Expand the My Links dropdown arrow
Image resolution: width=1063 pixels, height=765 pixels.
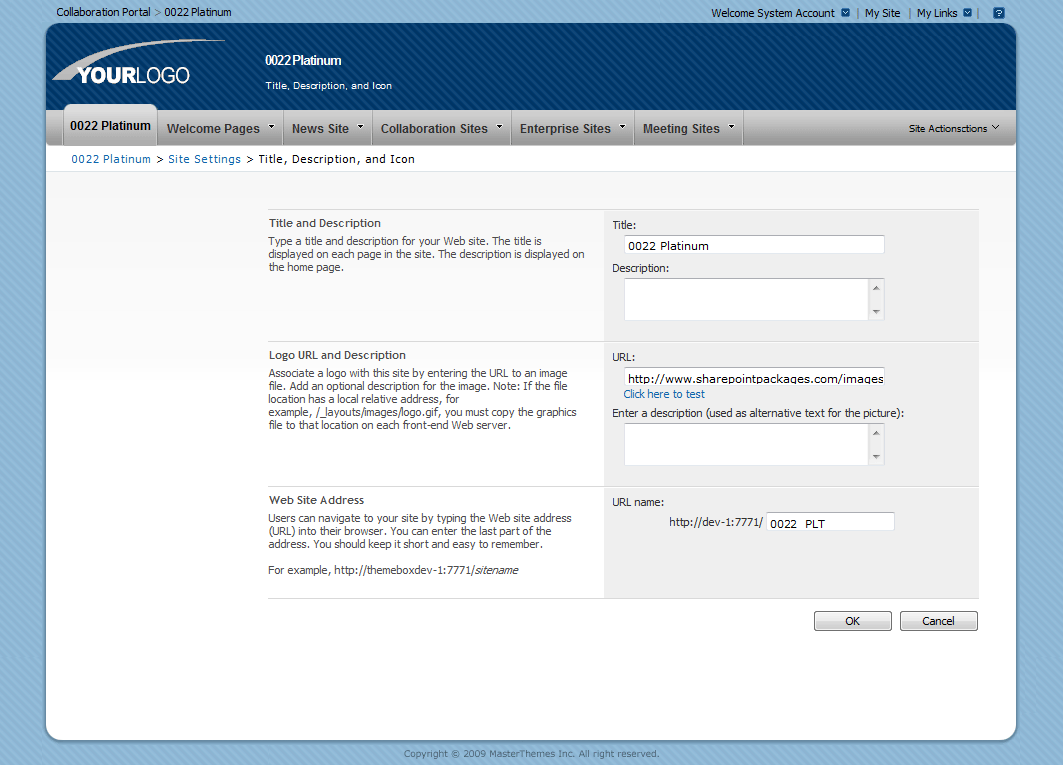967,13
